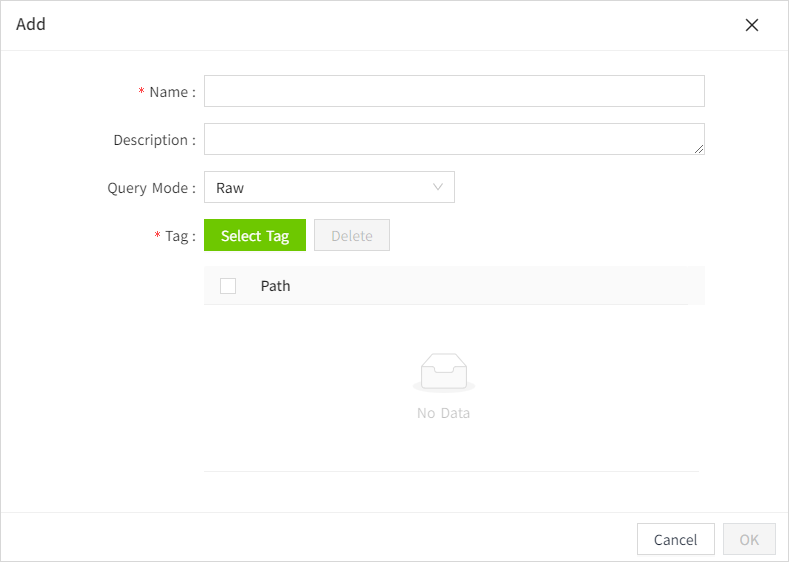Click the Add dialog title
Viewport: 789px width, 562px height.
click(x=31, y=24)
